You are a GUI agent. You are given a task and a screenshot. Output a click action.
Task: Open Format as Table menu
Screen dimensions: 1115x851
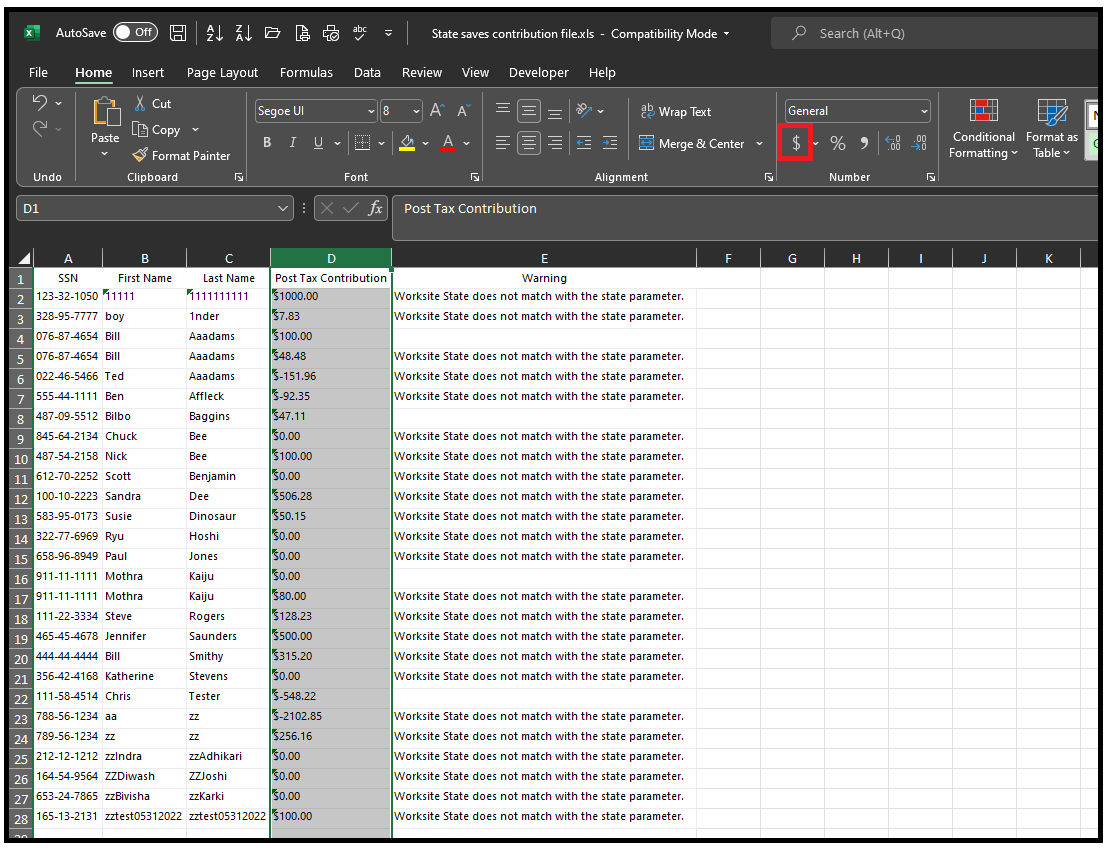(x=1052, y=129)
